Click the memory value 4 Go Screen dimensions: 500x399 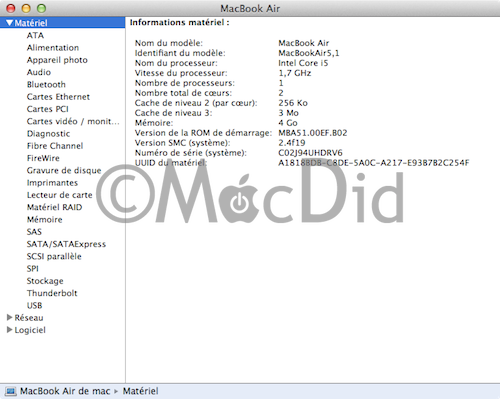coord(288,123)
